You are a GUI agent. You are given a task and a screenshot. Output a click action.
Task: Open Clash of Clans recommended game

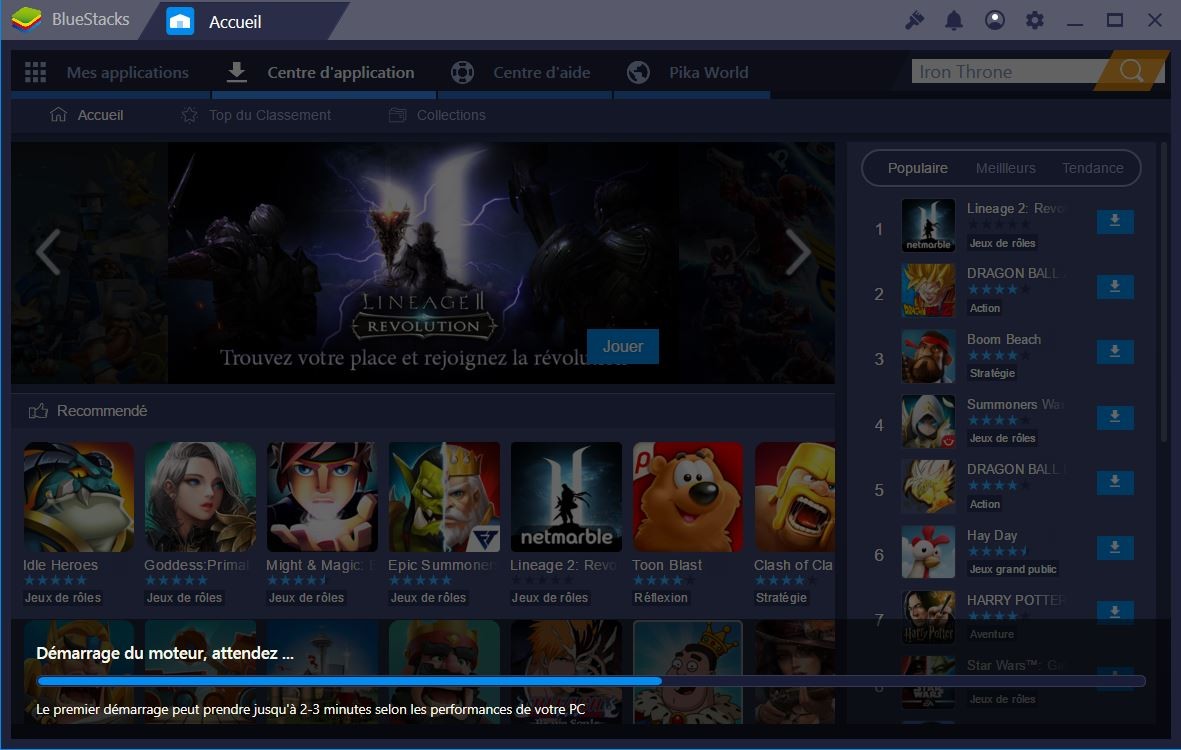[795, 497]
